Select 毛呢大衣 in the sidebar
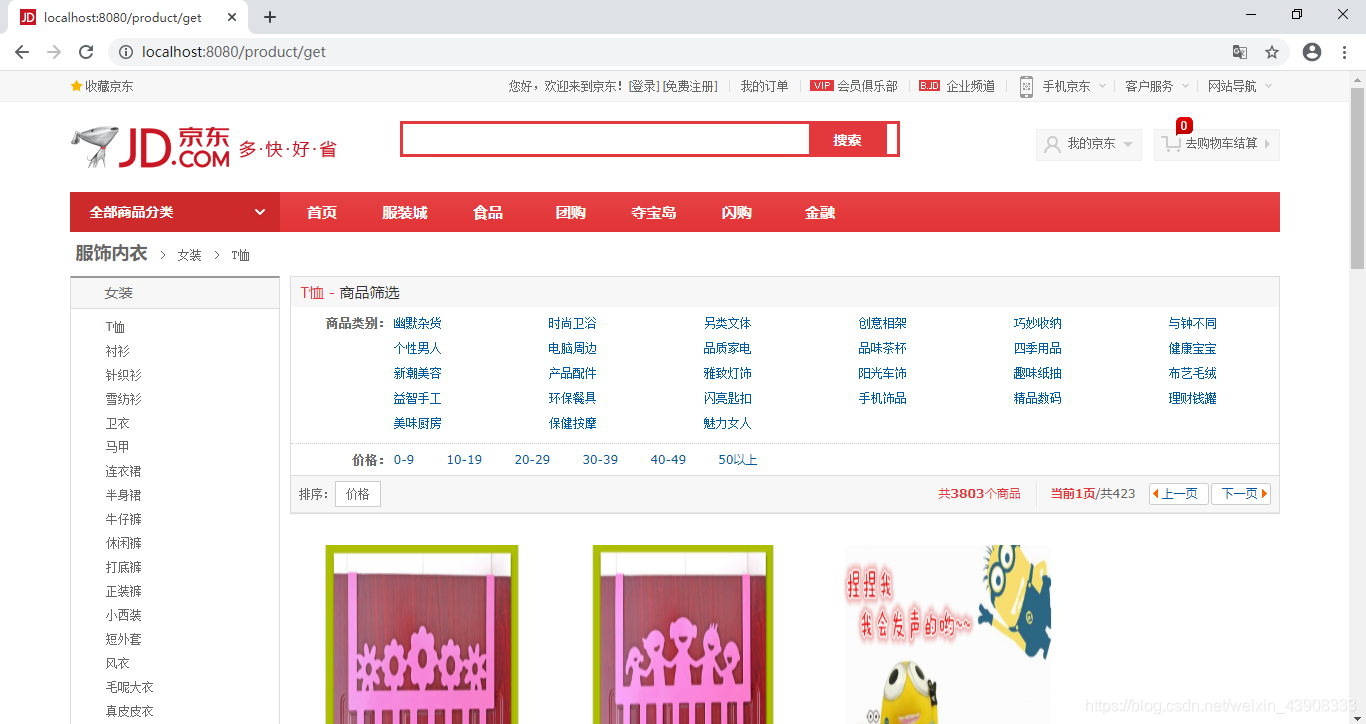Screen dimensions: 1366x724 click(x=130, y=687)
